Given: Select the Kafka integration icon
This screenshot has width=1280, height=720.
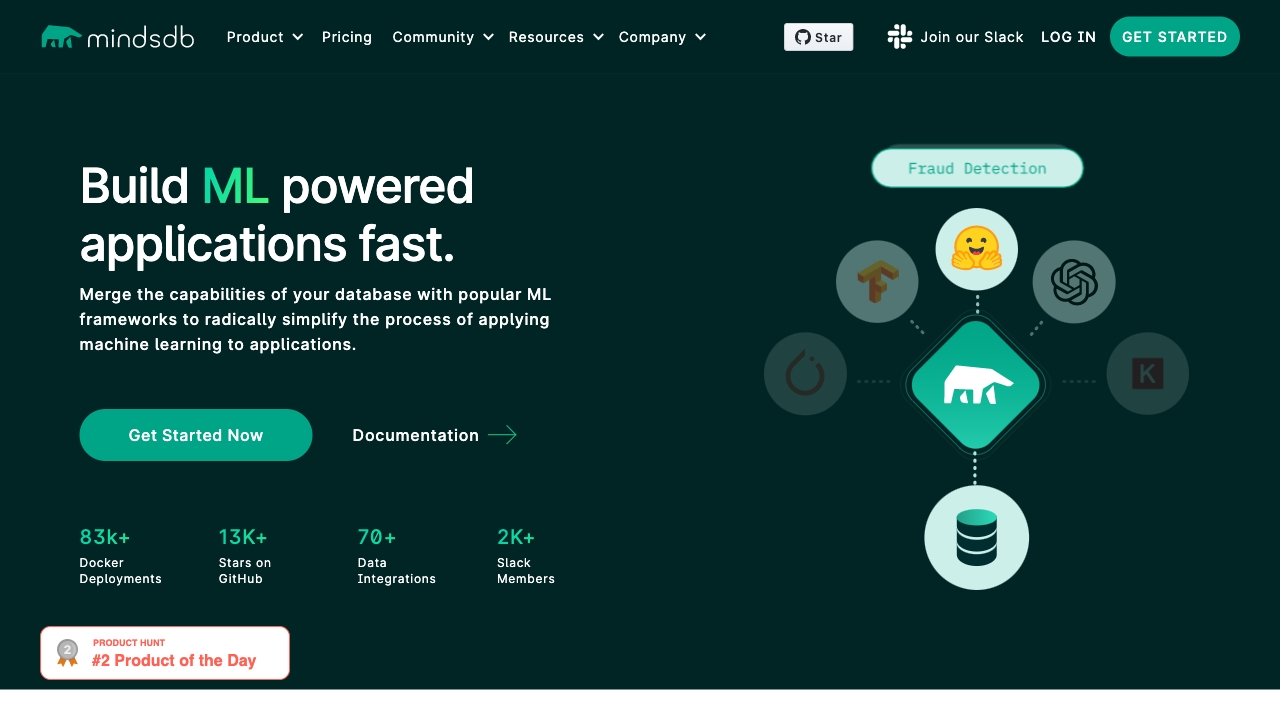Looking at the screenshot, I should click(x=1148, y=373).
